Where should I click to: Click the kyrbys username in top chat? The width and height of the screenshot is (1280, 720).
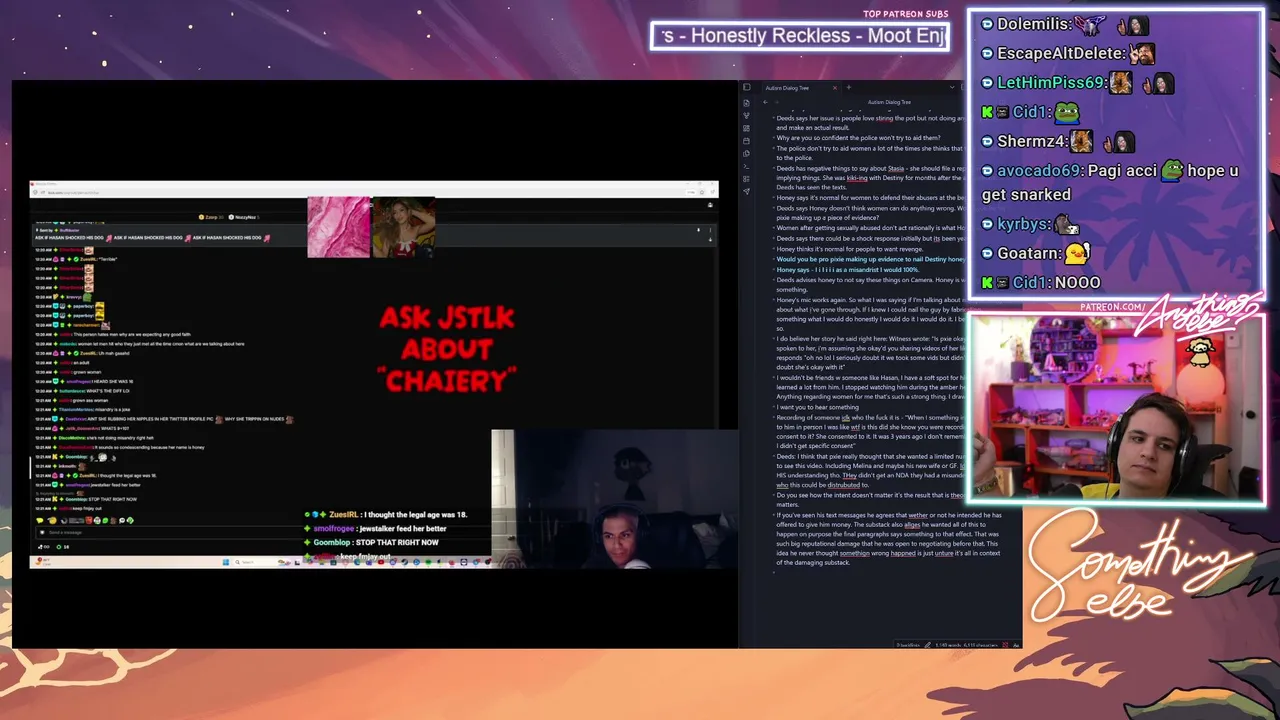click(1024, 224)
